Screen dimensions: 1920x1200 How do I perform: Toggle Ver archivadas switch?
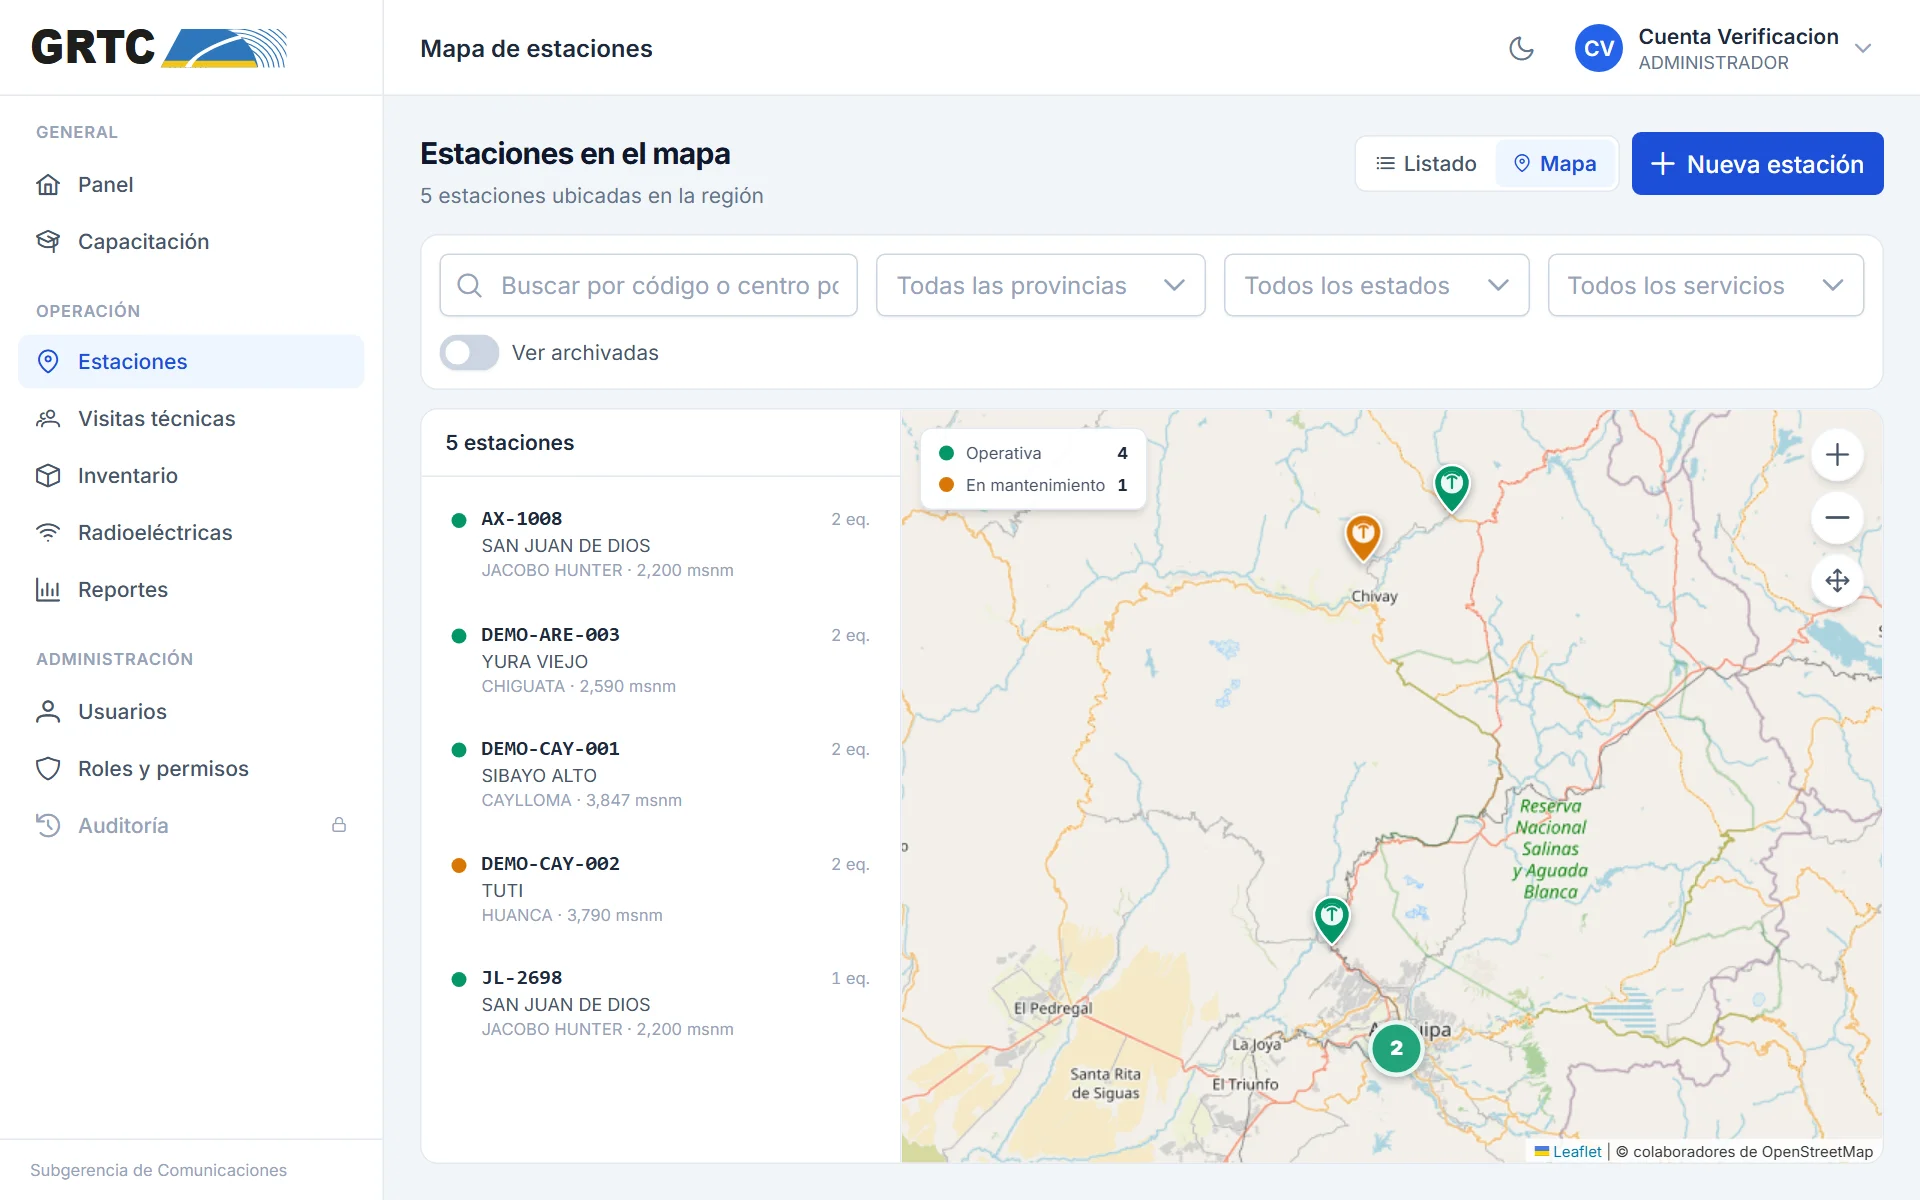[469, 353]
